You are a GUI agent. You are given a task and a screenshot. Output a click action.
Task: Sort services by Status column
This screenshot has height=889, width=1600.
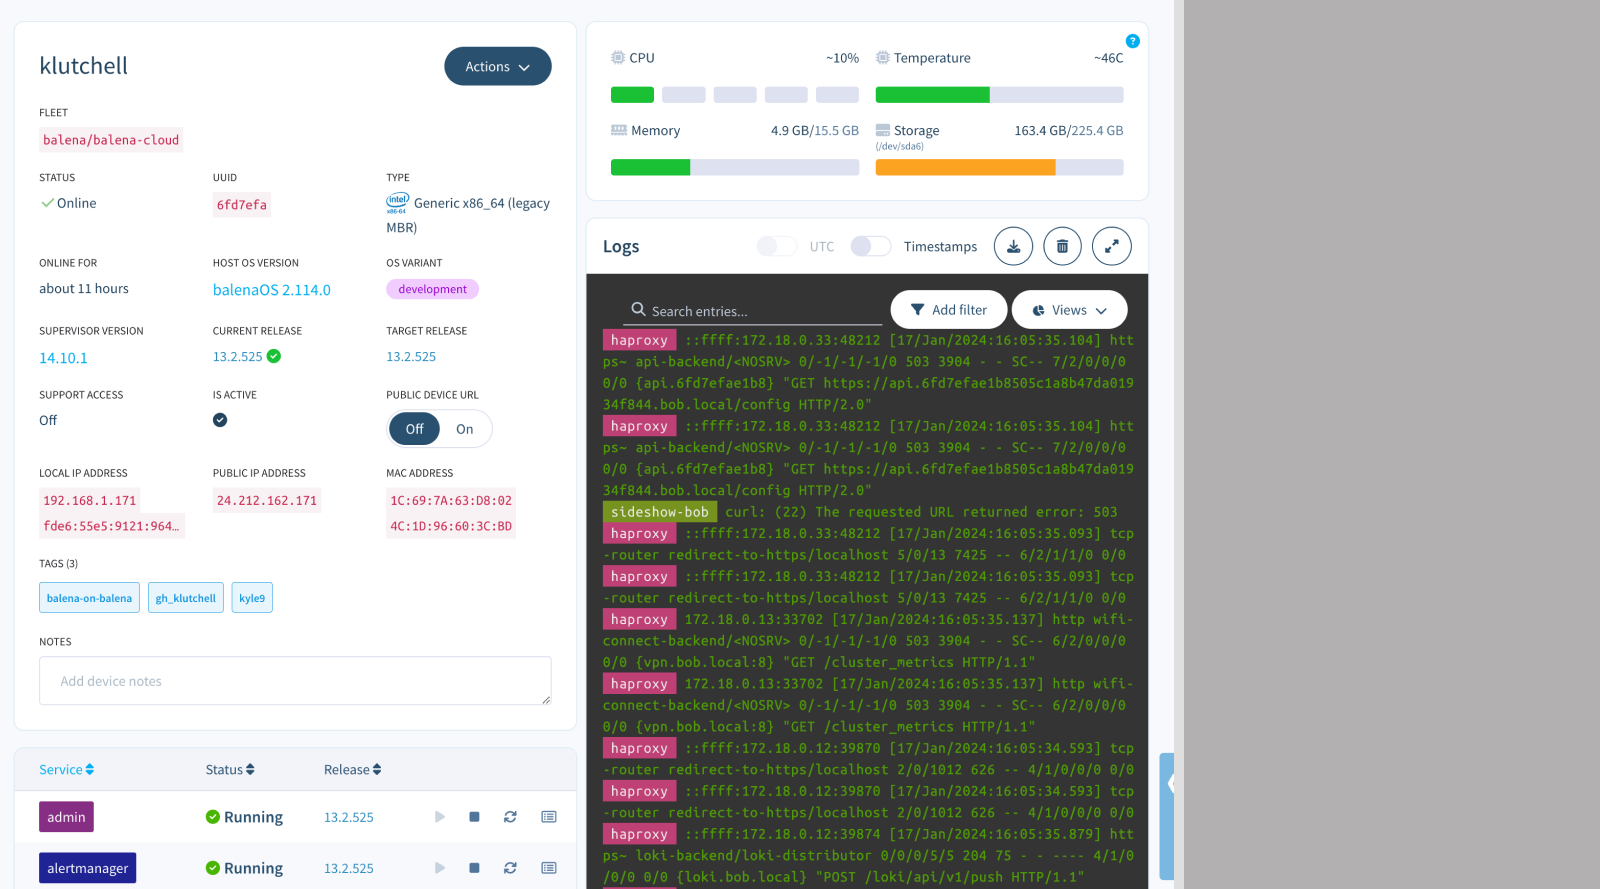point(230,769)
